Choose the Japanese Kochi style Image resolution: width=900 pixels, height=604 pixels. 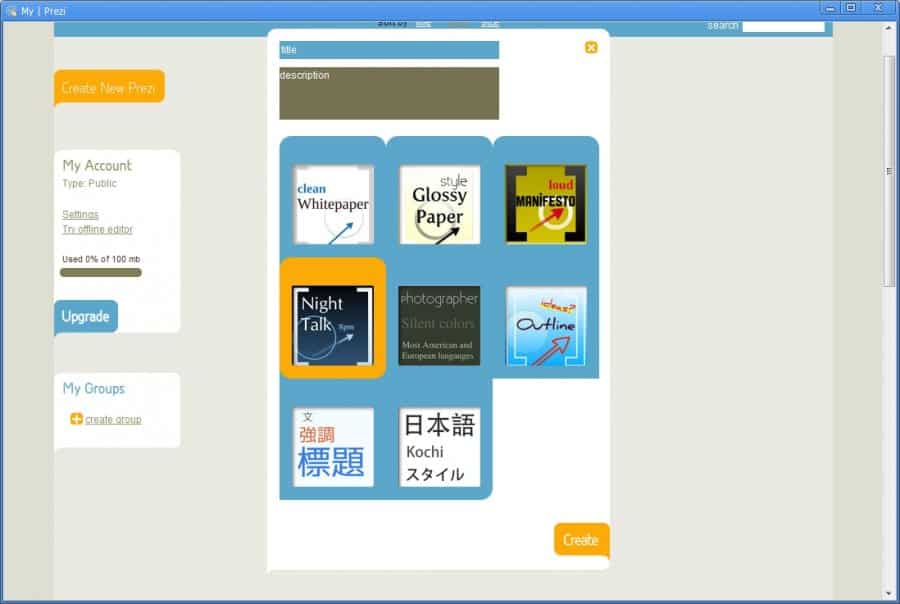440,447
